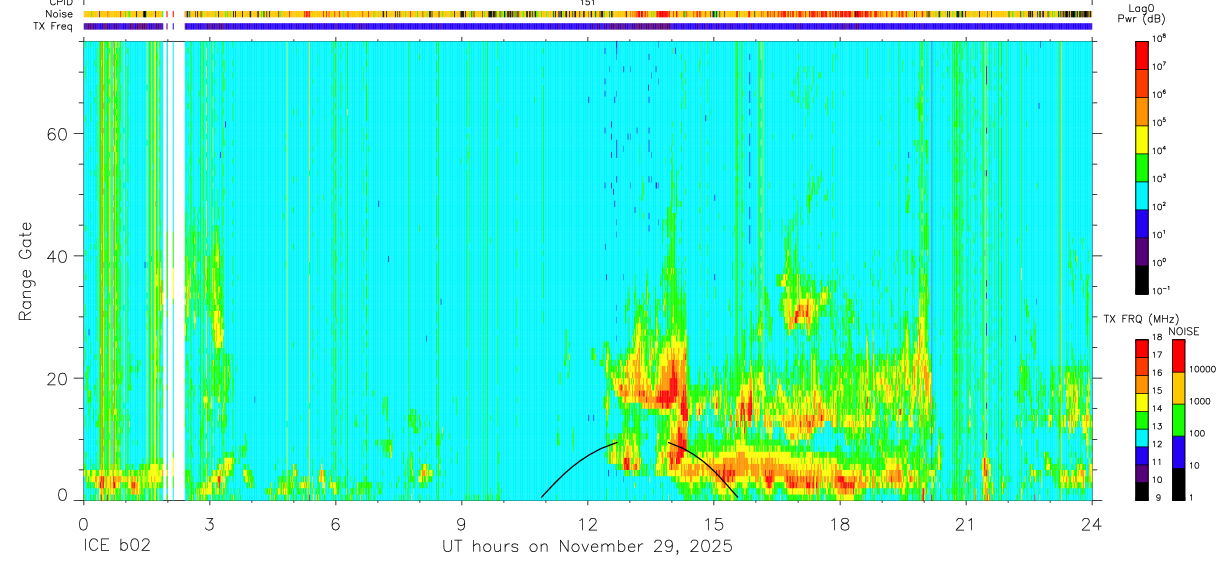Select the orange segment of the Lag0 Pwr colorbar
Viewport: 1228px width, 567px height.
pyautogui.click(x=1142, y=109)
